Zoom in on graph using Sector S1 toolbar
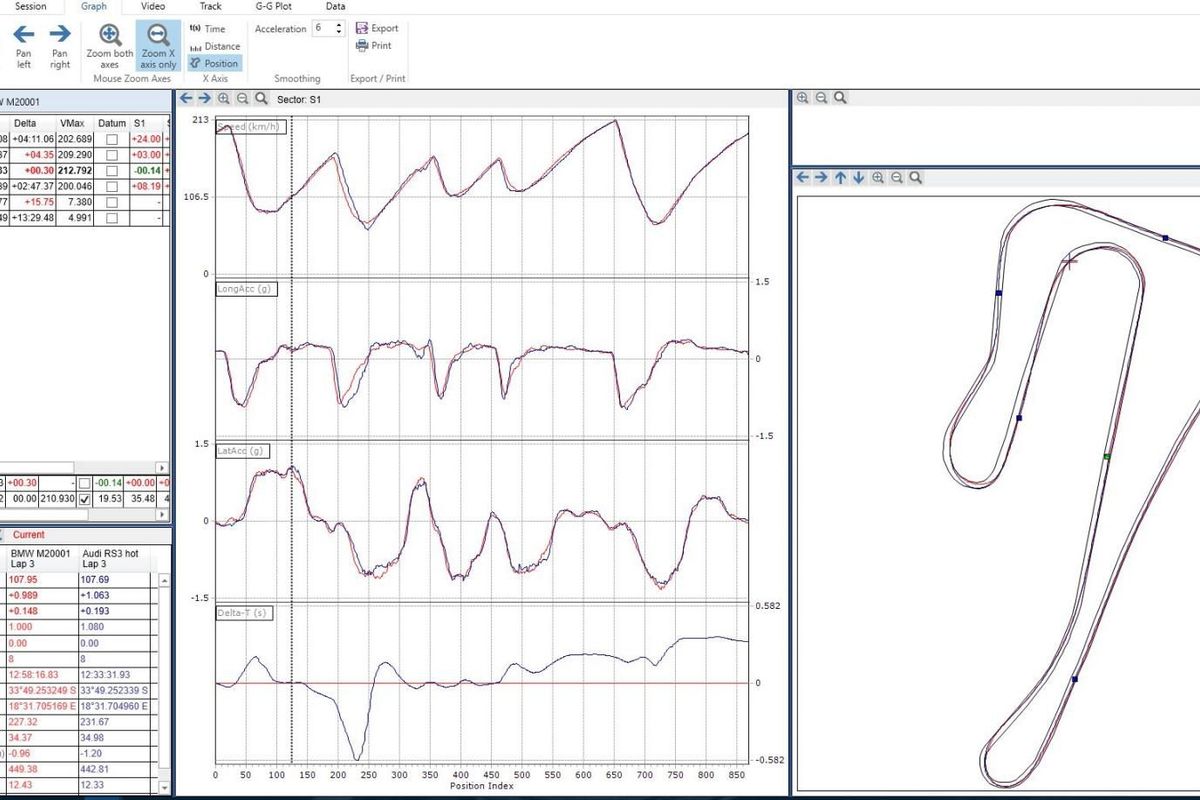 point(224,98)
